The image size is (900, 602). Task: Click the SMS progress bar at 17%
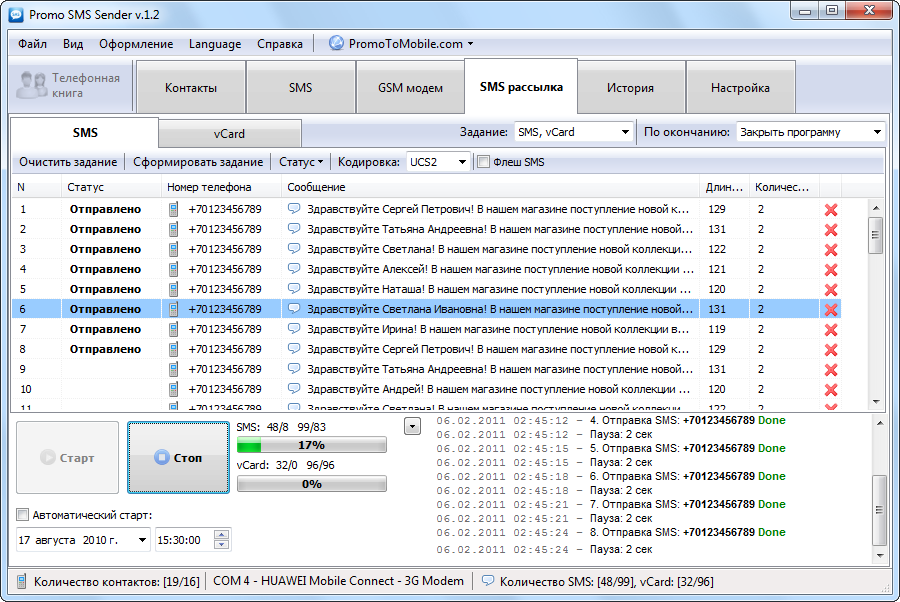[312, 445]
